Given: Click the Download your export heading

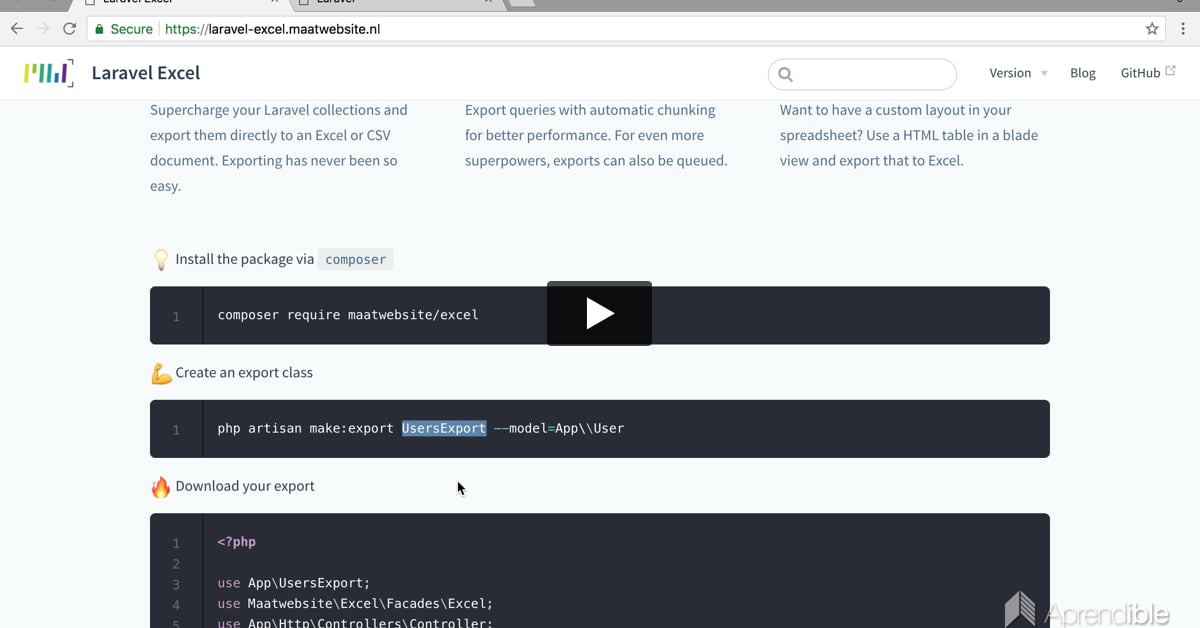Looking at the screenshot, I should [245, 486].
